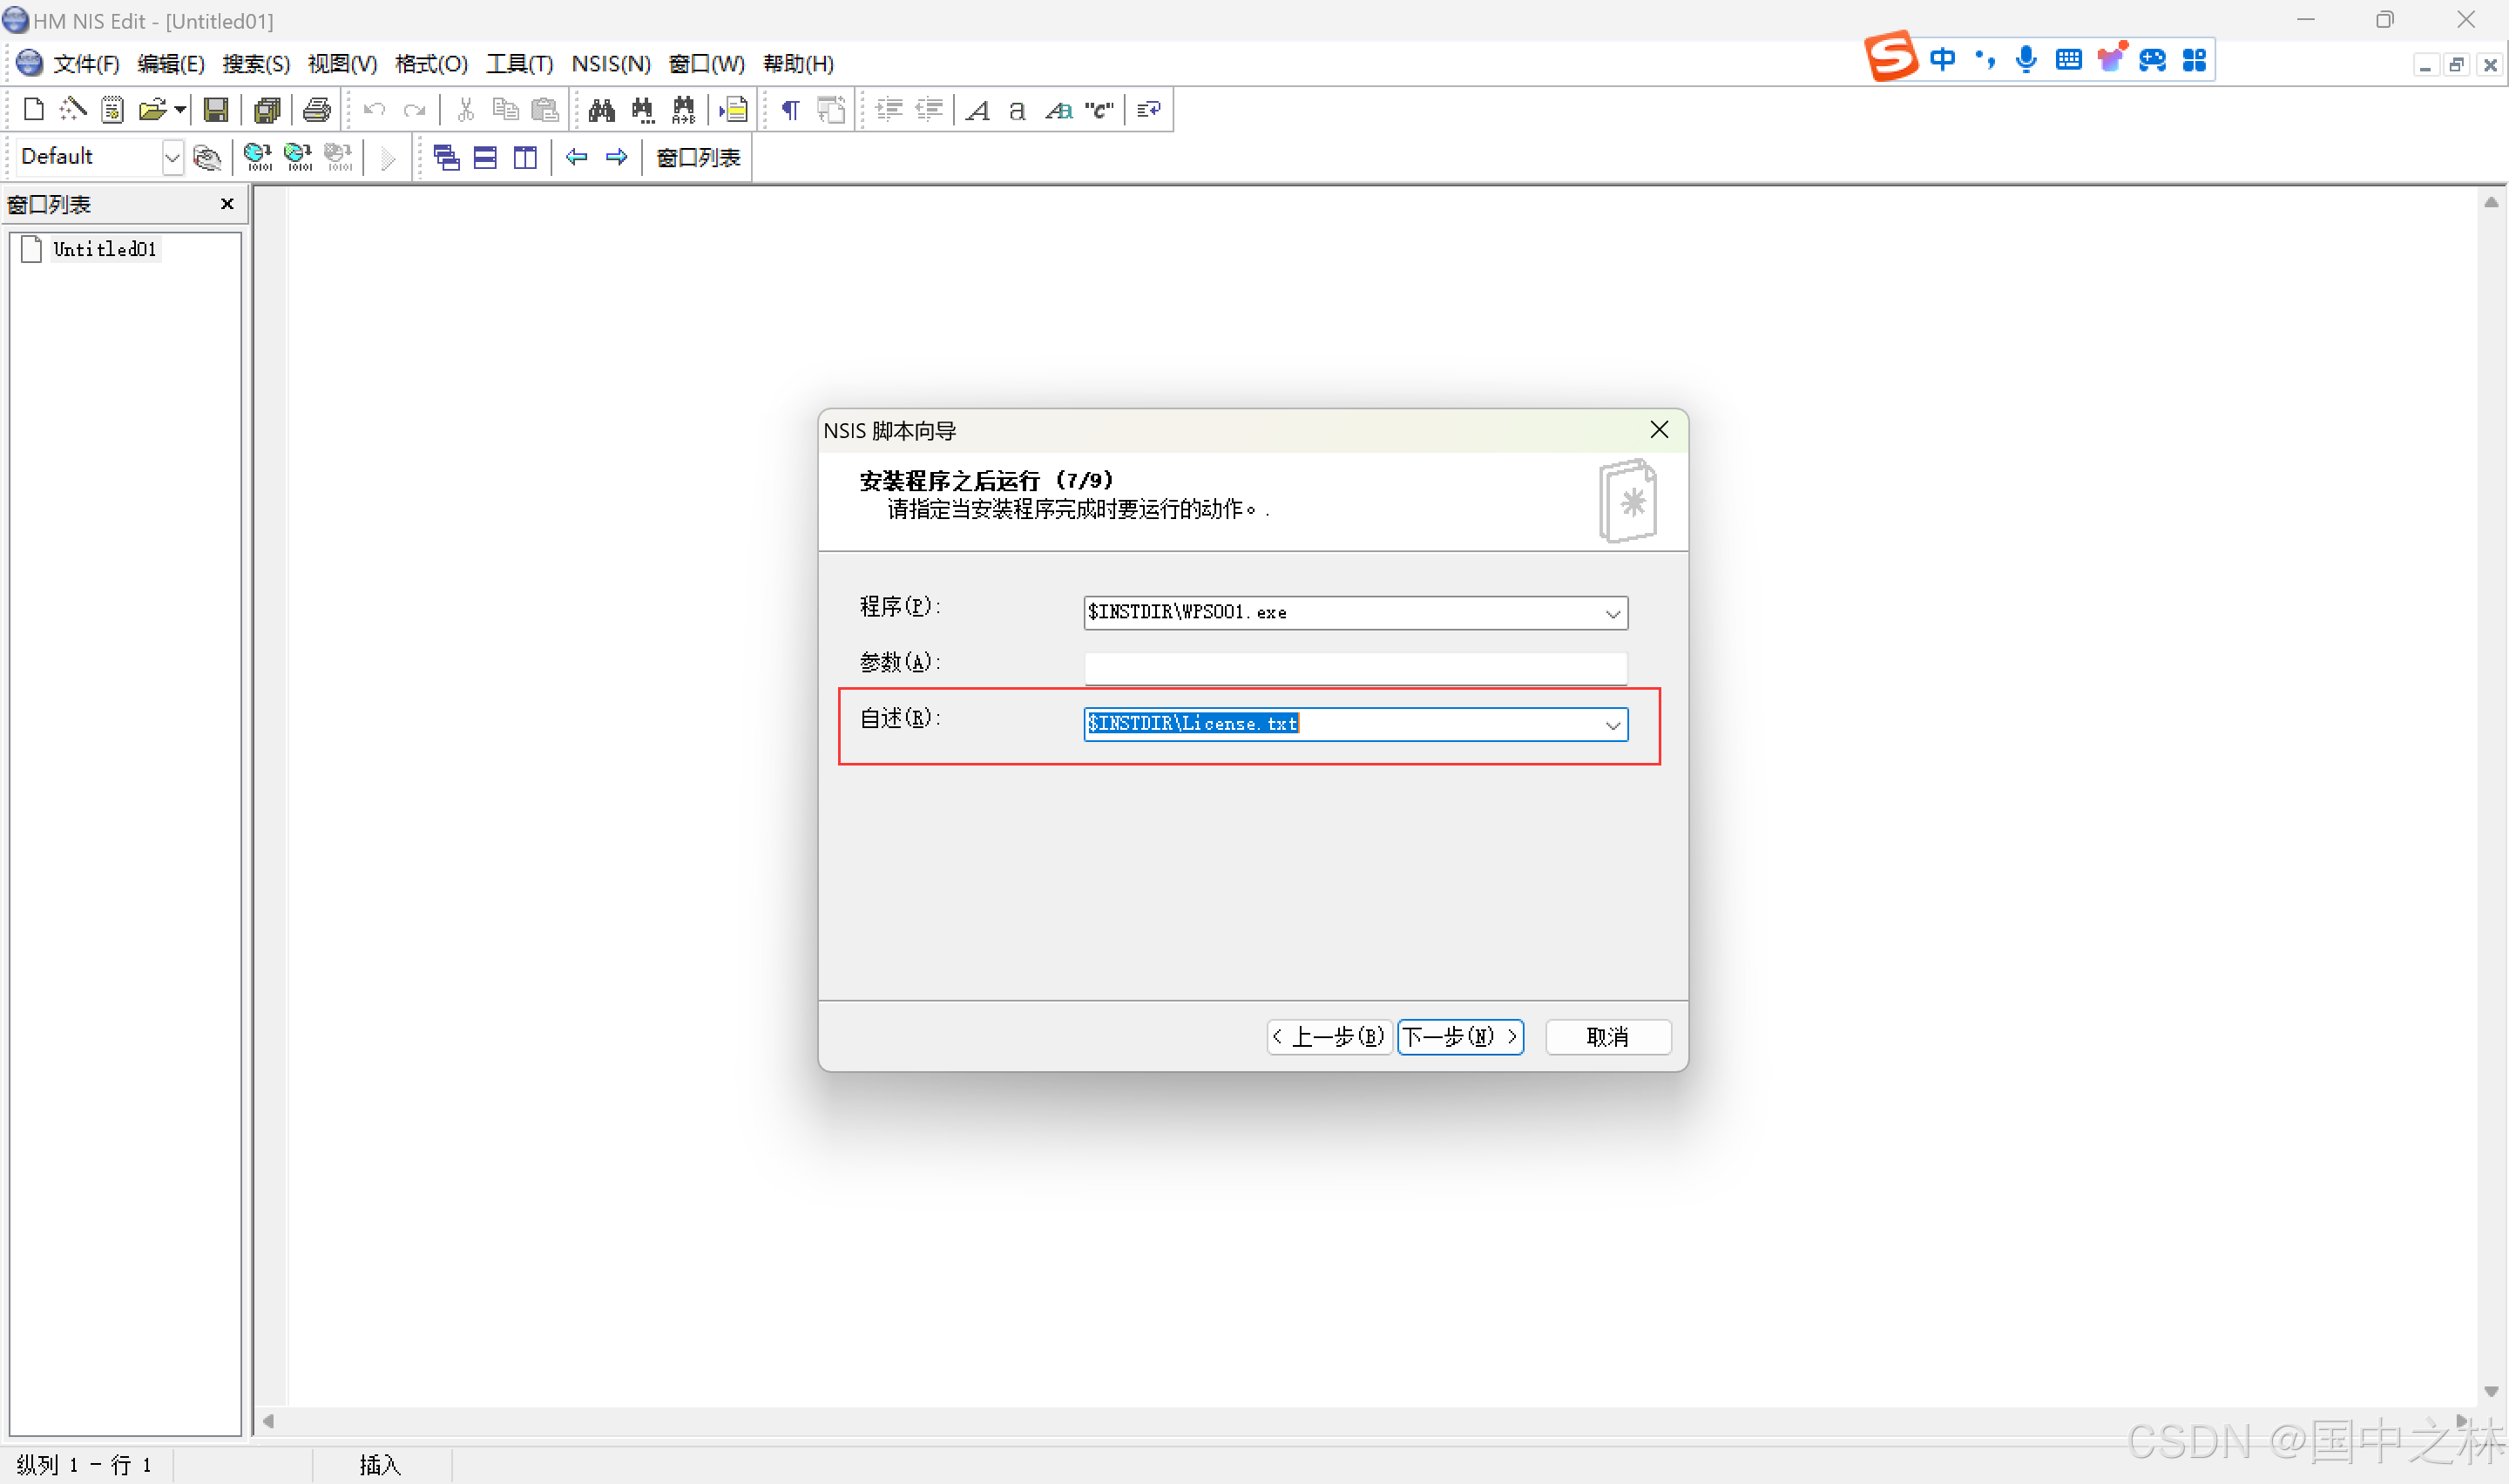Open the Sogou IME toolbox grid icon
This screenshot has width=2509, height=1484.
2194,60
